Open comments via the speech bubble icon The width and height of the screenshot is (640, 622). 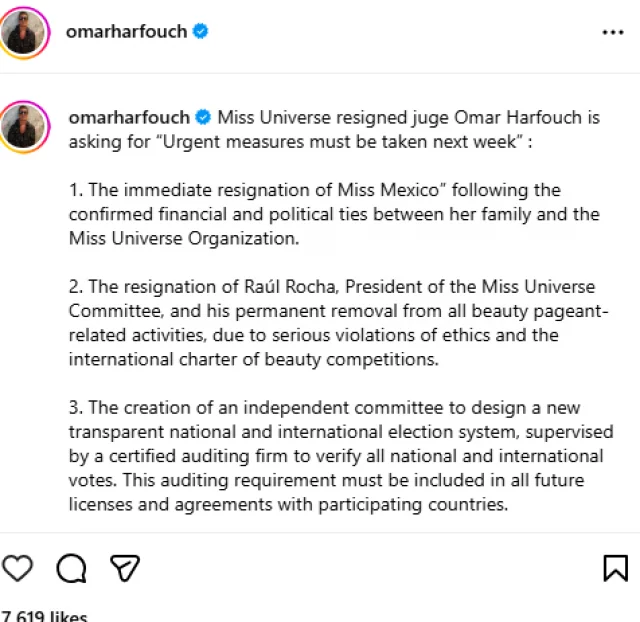(x=71, y=568)
